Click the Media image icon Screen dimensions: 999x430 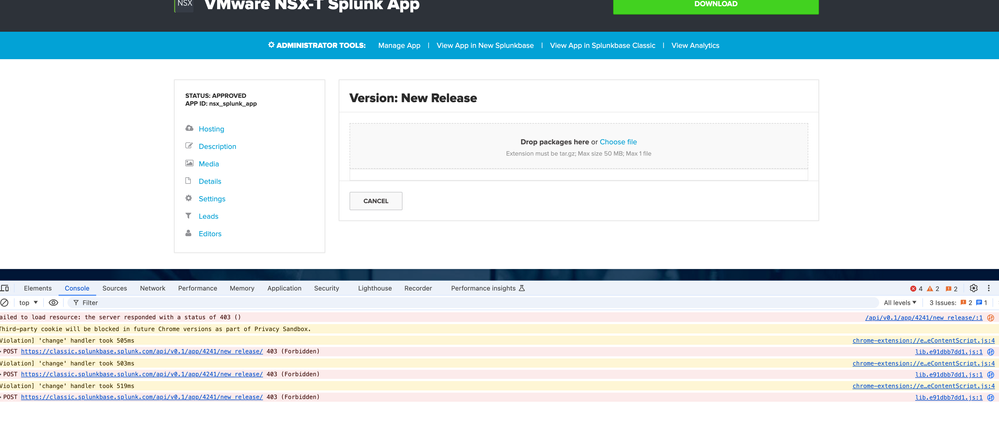[189, 163]
